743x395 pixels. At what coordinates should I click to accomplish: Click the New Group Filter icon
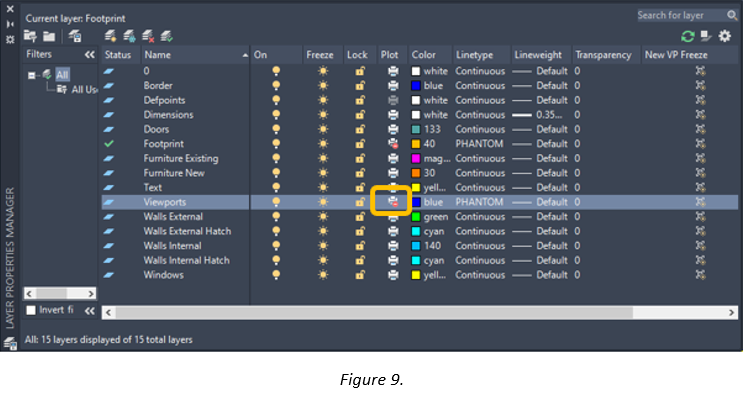[49, 36]
